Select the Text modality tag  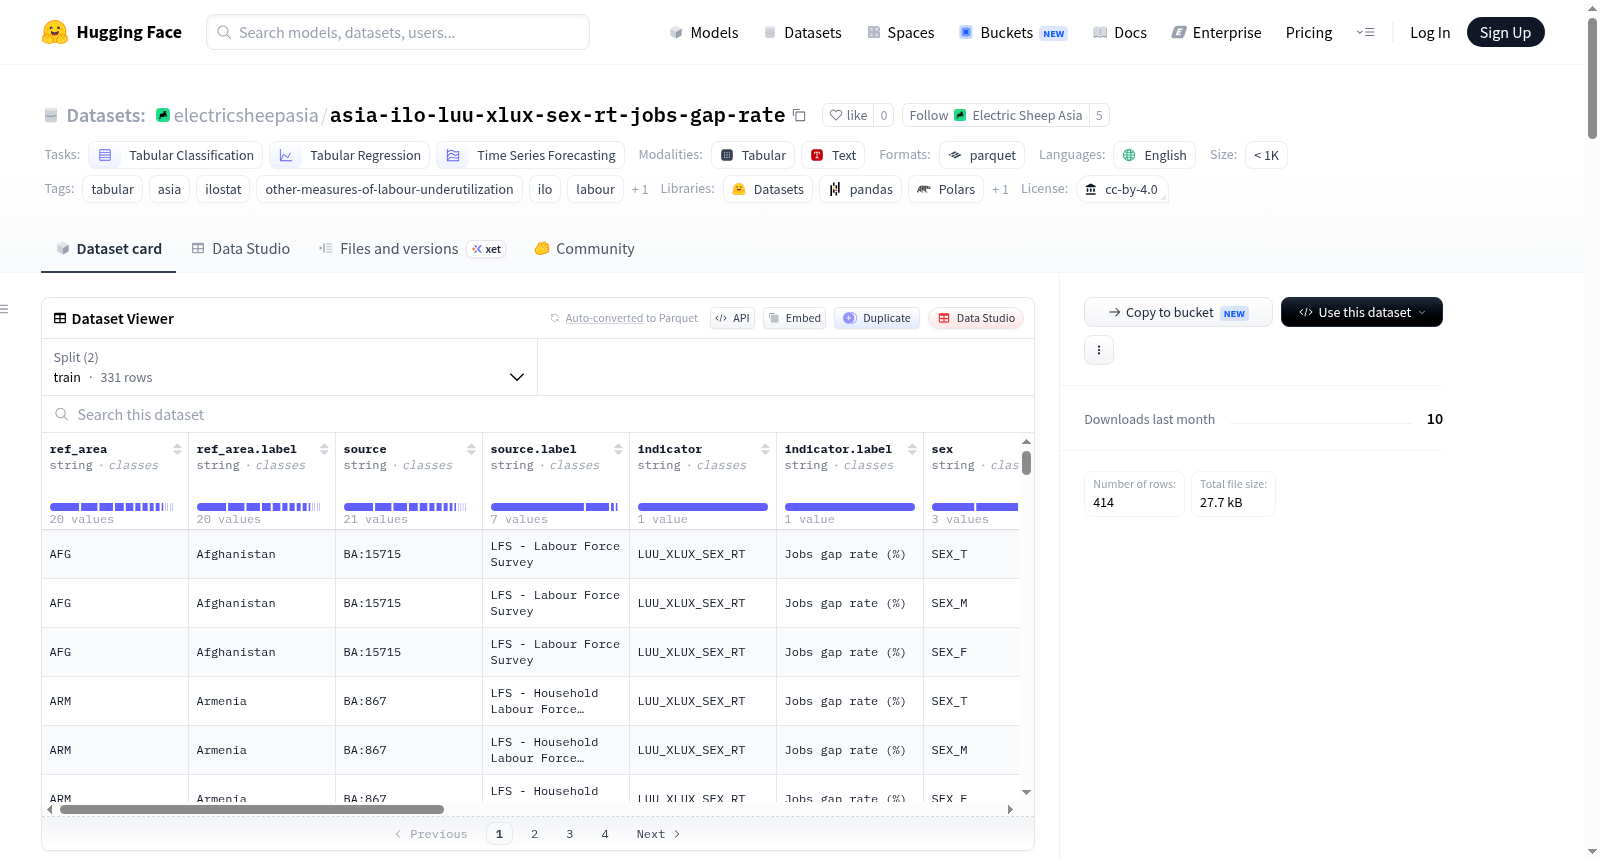click(833, 155)
